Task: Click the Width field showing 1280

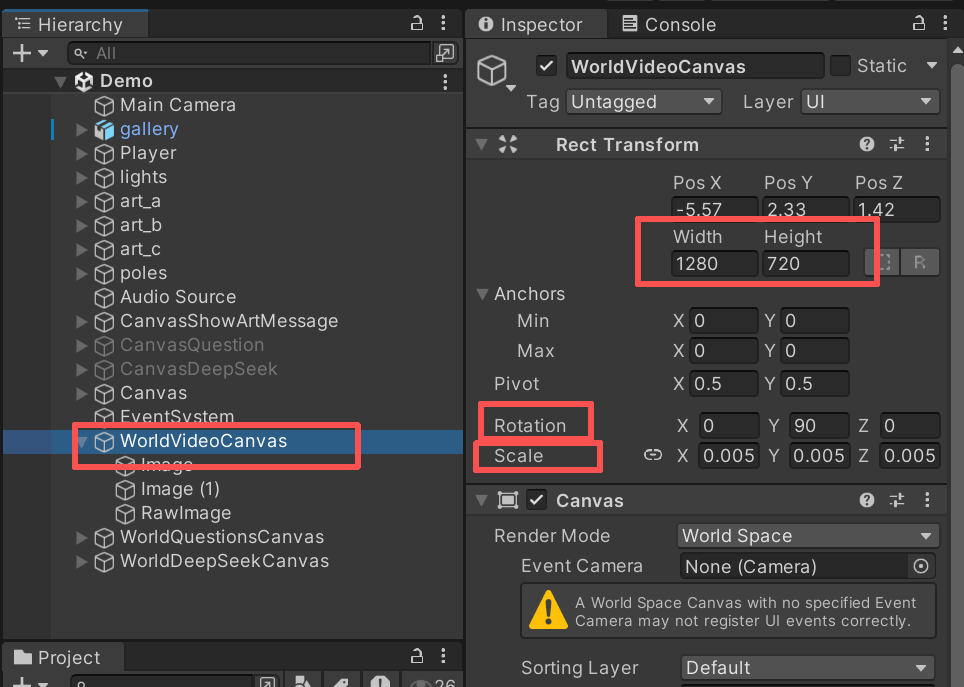Action: click(x=714, y=263)
